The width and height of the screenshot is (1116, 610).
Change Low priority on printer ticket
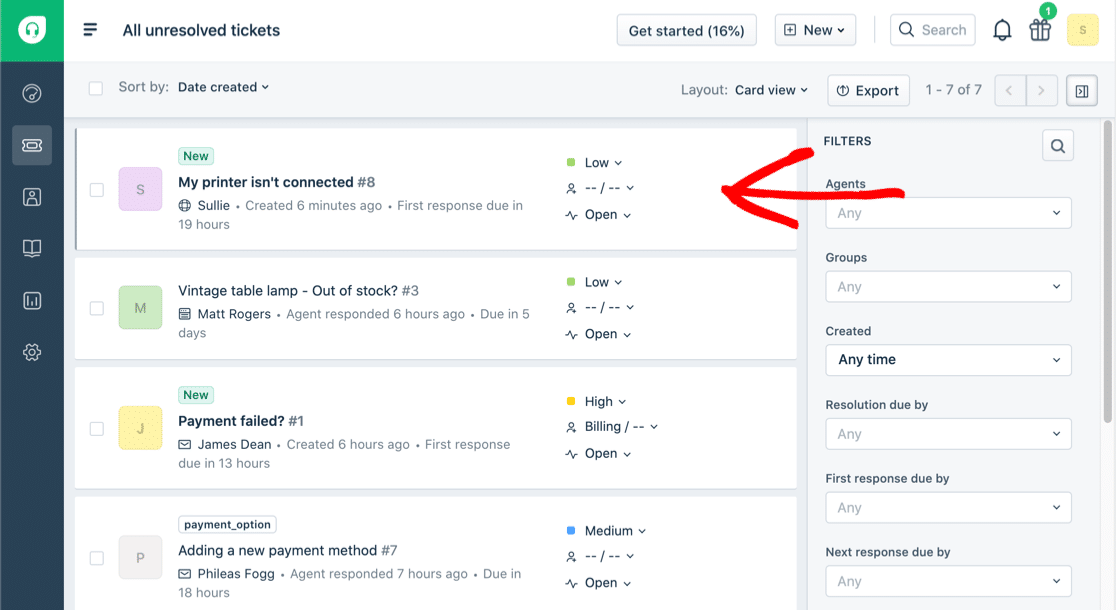point(603,163)
